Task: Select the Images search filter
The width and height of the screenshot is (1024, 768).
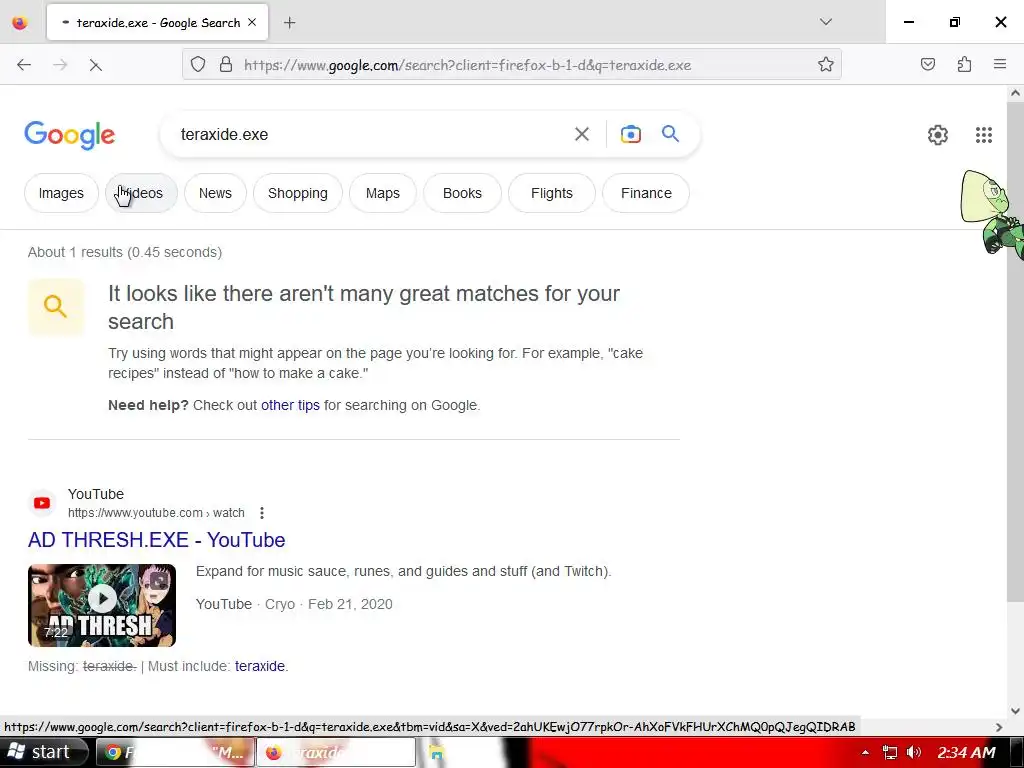Action: point(61,193)
